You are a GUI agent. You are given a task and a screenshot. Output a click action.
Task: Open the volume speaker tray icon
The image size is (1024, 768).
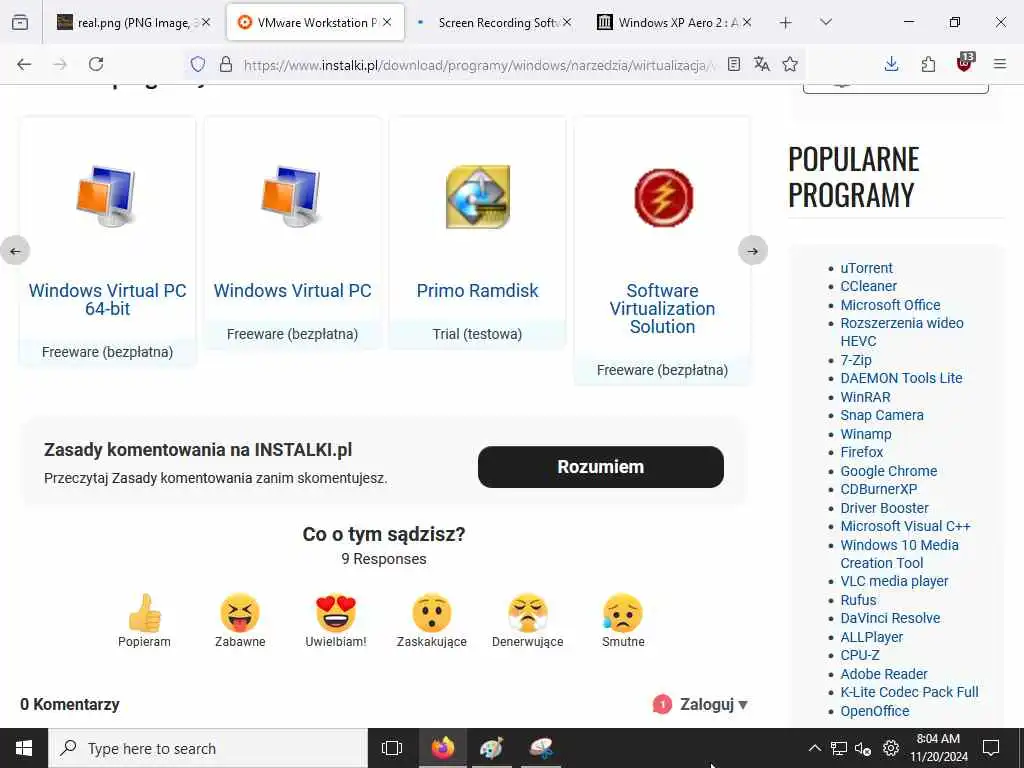click(863, 748)
